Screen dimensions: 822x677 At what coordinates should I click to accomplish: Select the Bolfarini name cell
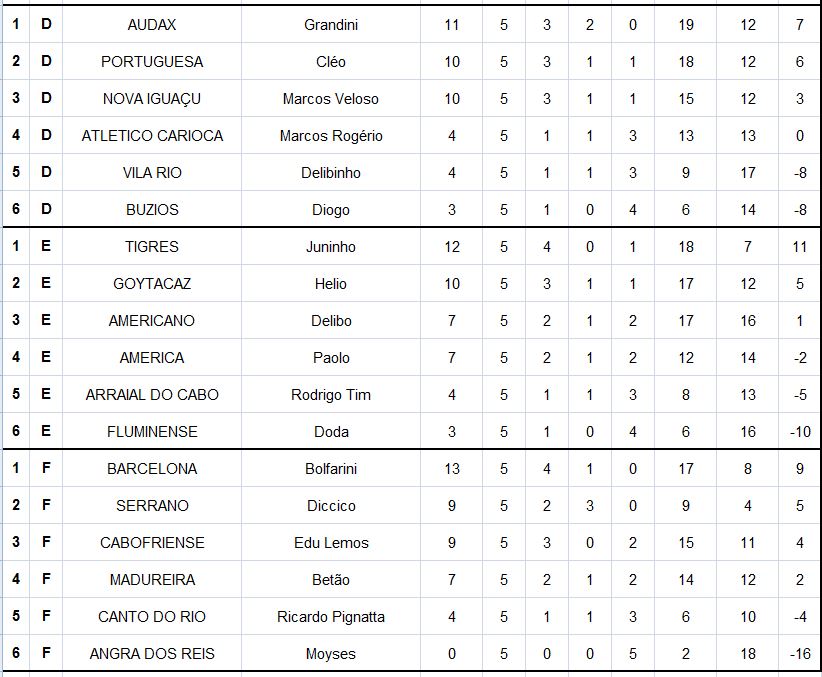[x=330, y=469]
